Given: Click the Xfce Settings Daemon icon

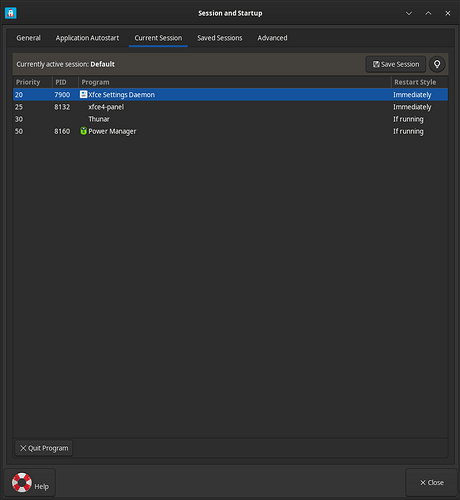Looking at the screenshot, I should click(x=83, y=94).
